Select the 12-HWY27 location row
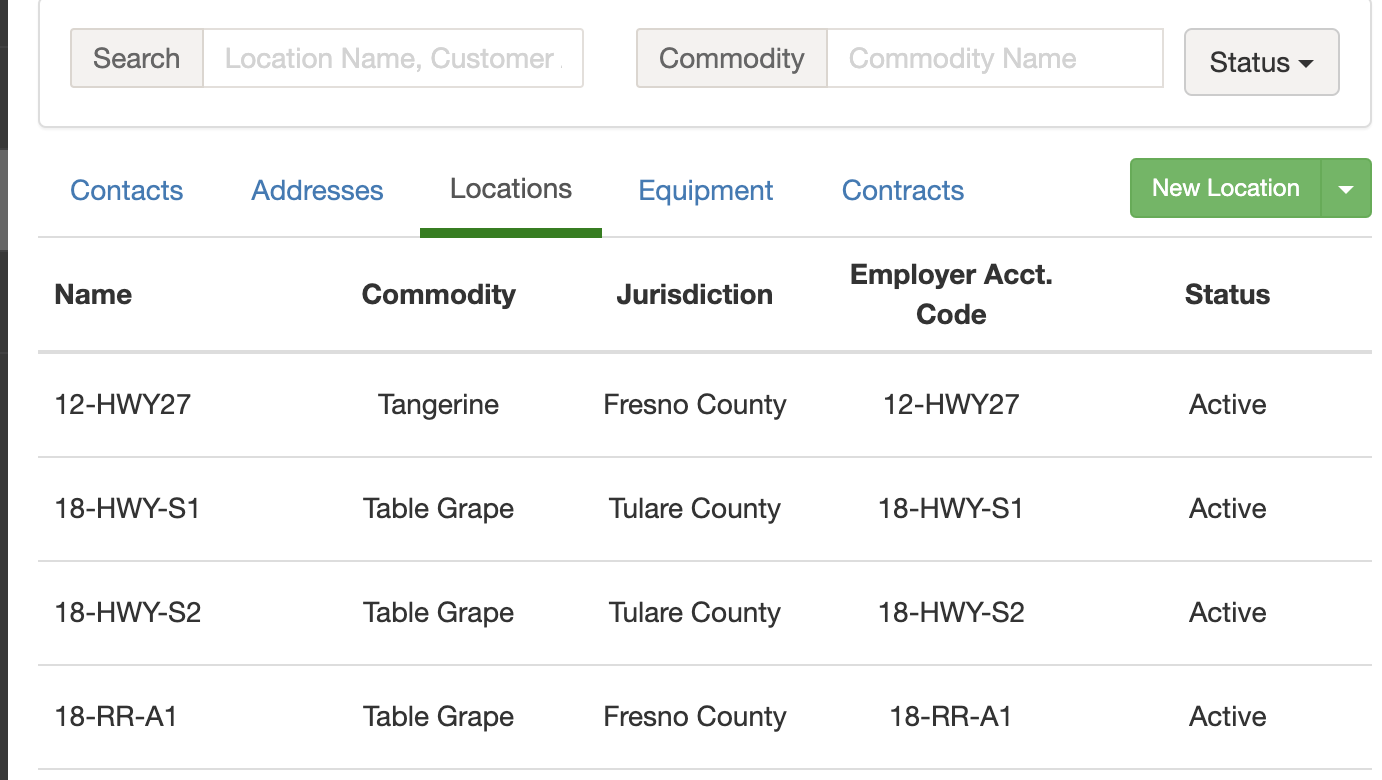 click(123, 404)
